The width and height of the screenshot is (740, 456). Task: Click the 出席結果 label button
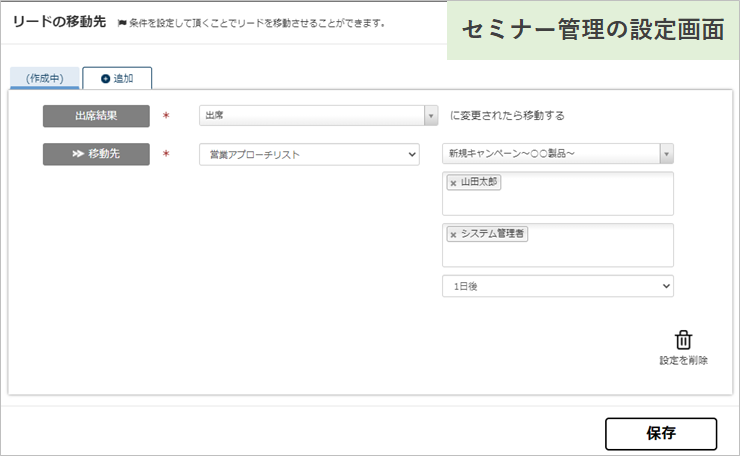[96, 116]
